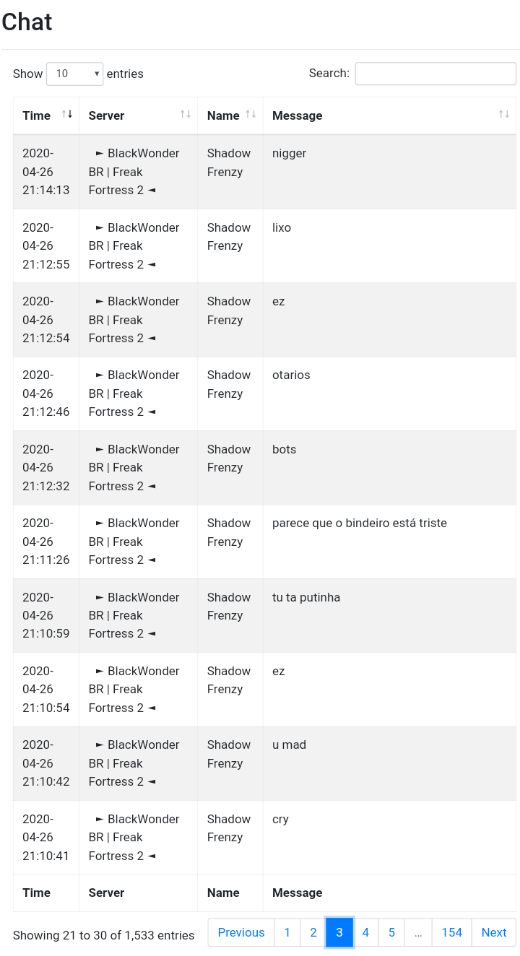Jump to page 2
The height and width of the screenshot is (956, 520).
(313, 932)
